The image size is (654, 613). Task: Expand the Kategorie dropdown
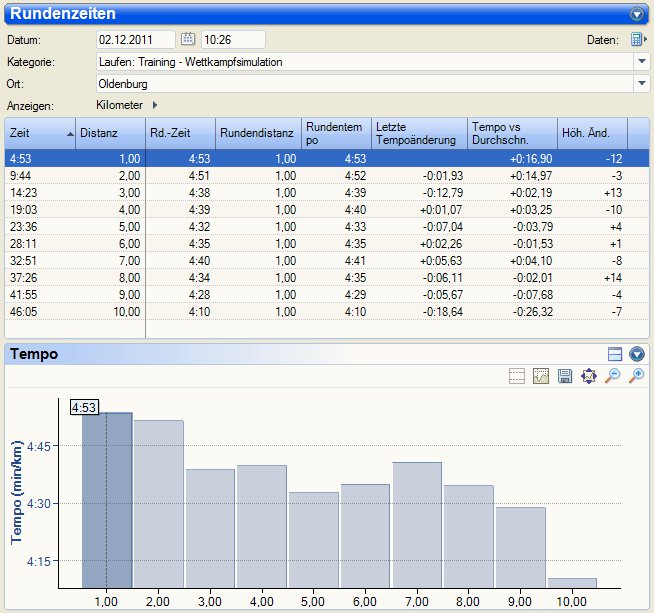pyautogui.click(x=642, y=62)
